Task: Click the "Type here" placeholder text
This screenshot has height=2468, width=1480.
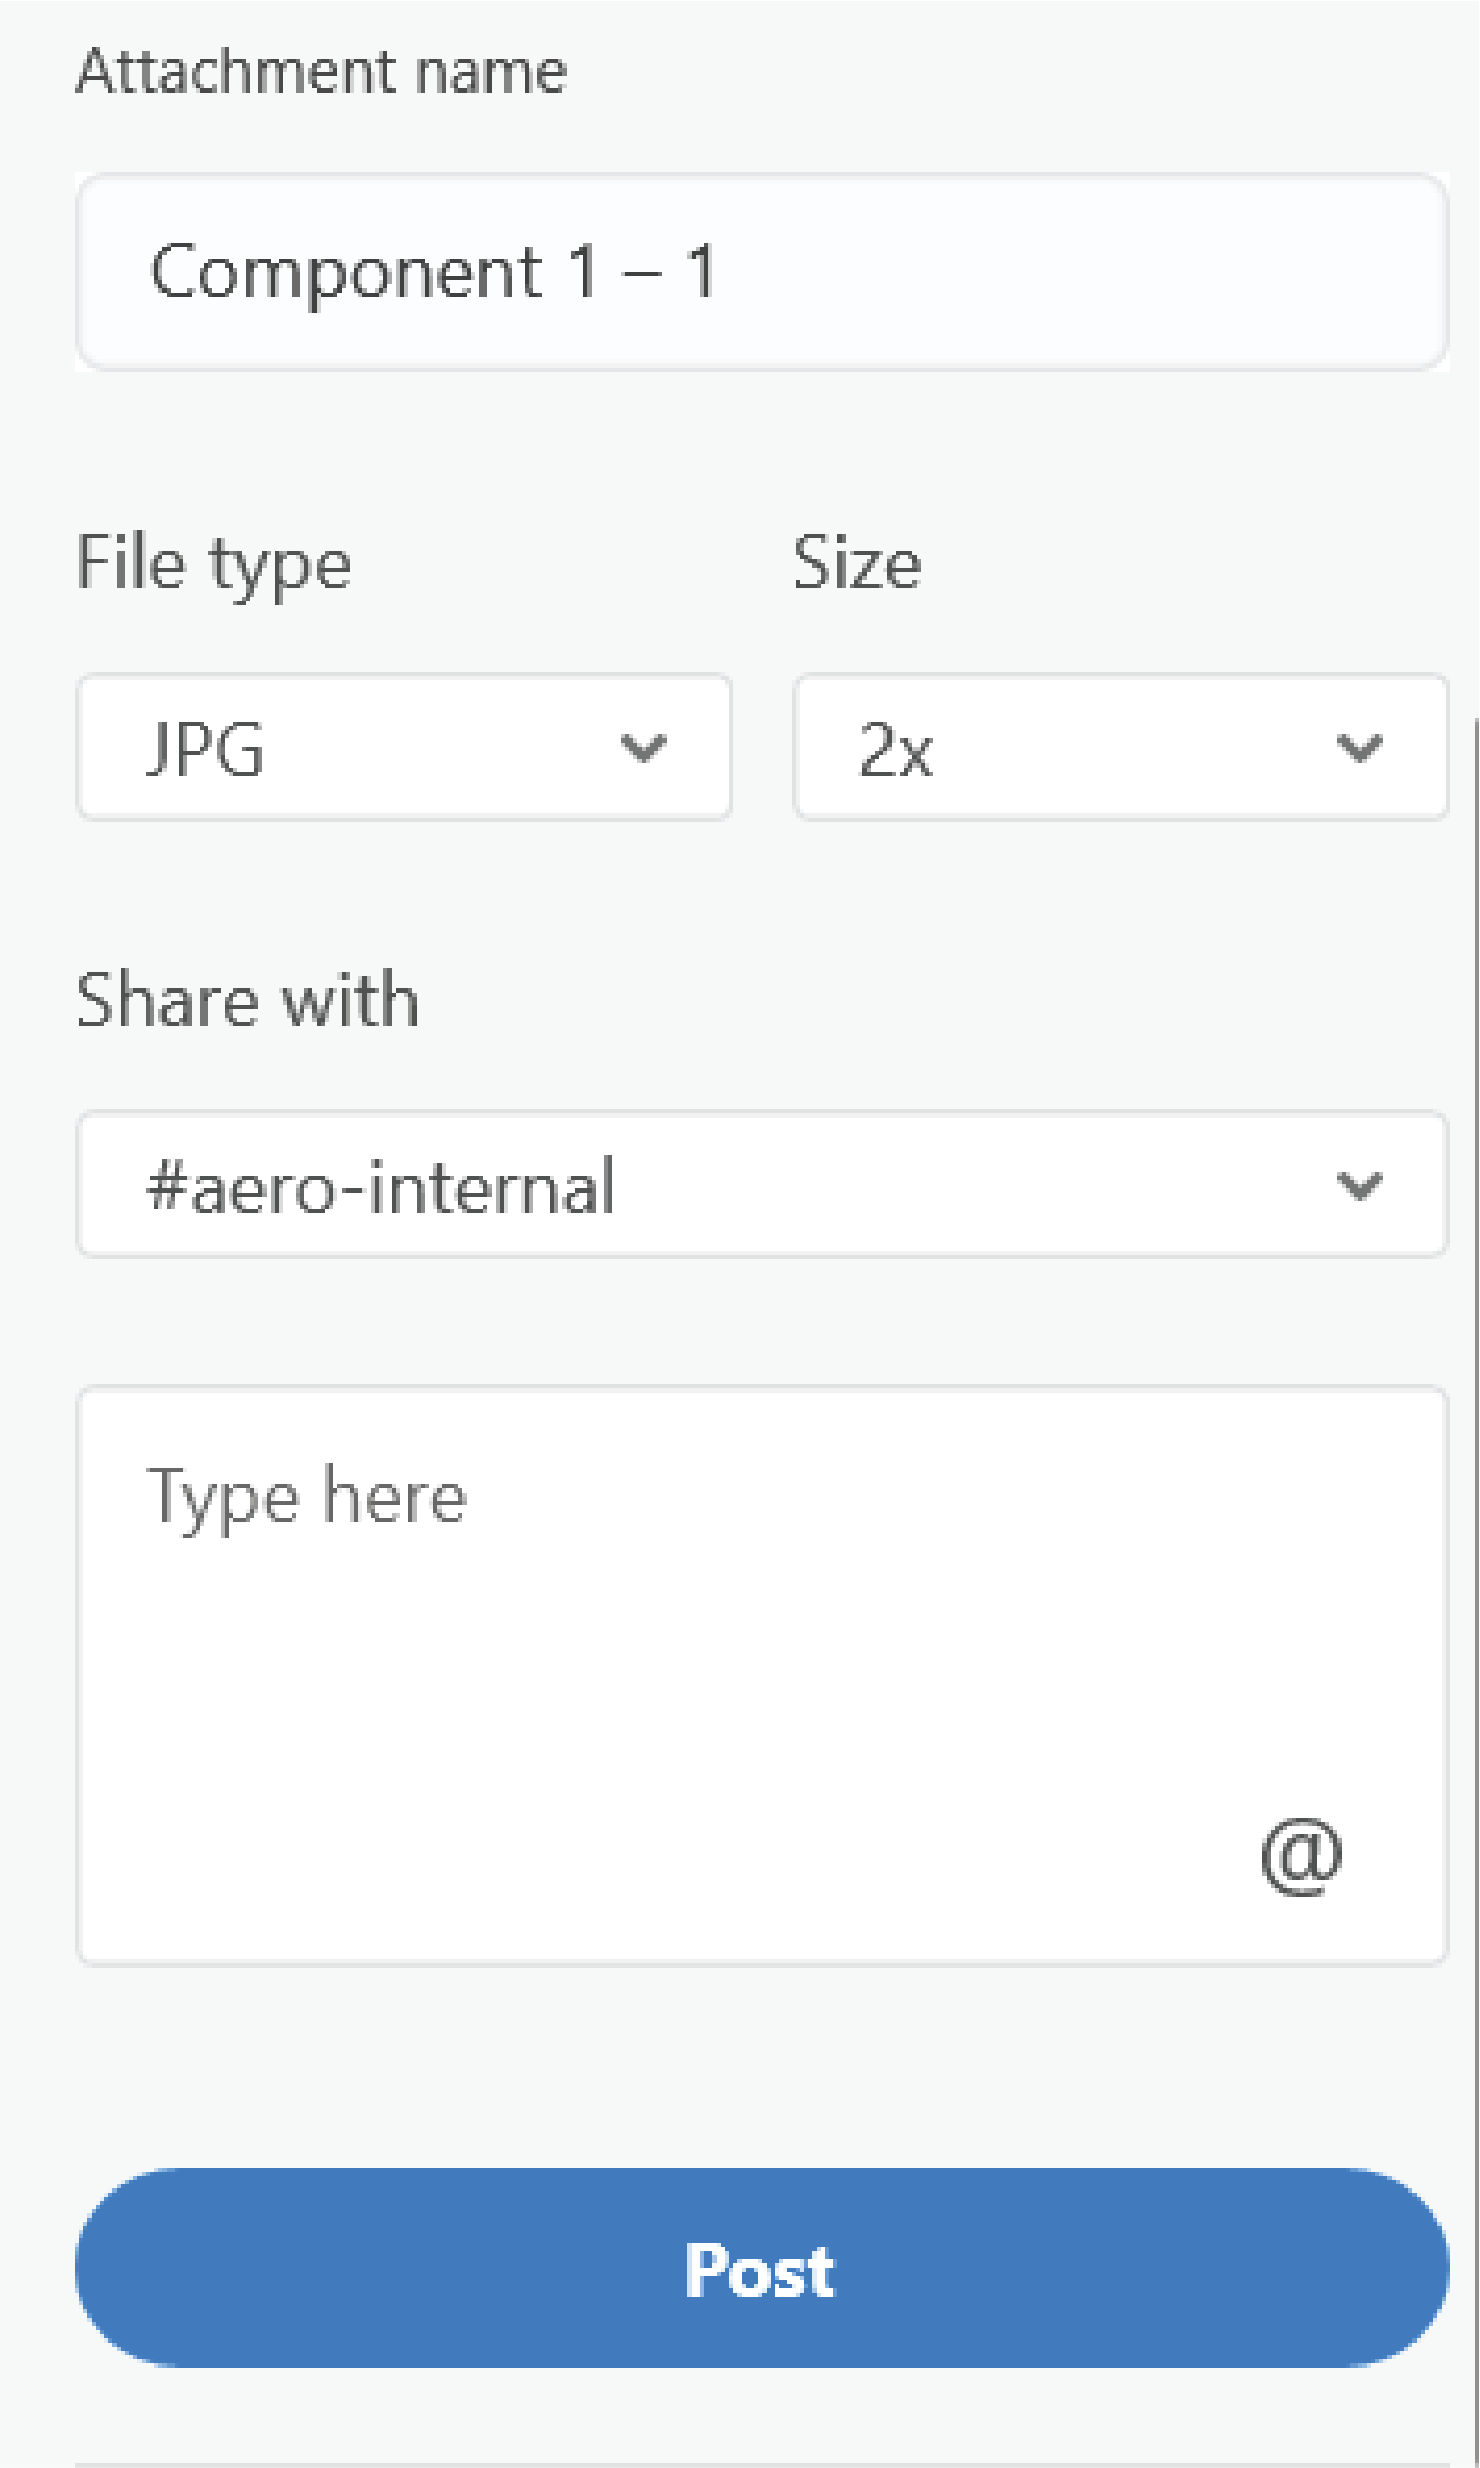Action: click(x=306, y=1497)
